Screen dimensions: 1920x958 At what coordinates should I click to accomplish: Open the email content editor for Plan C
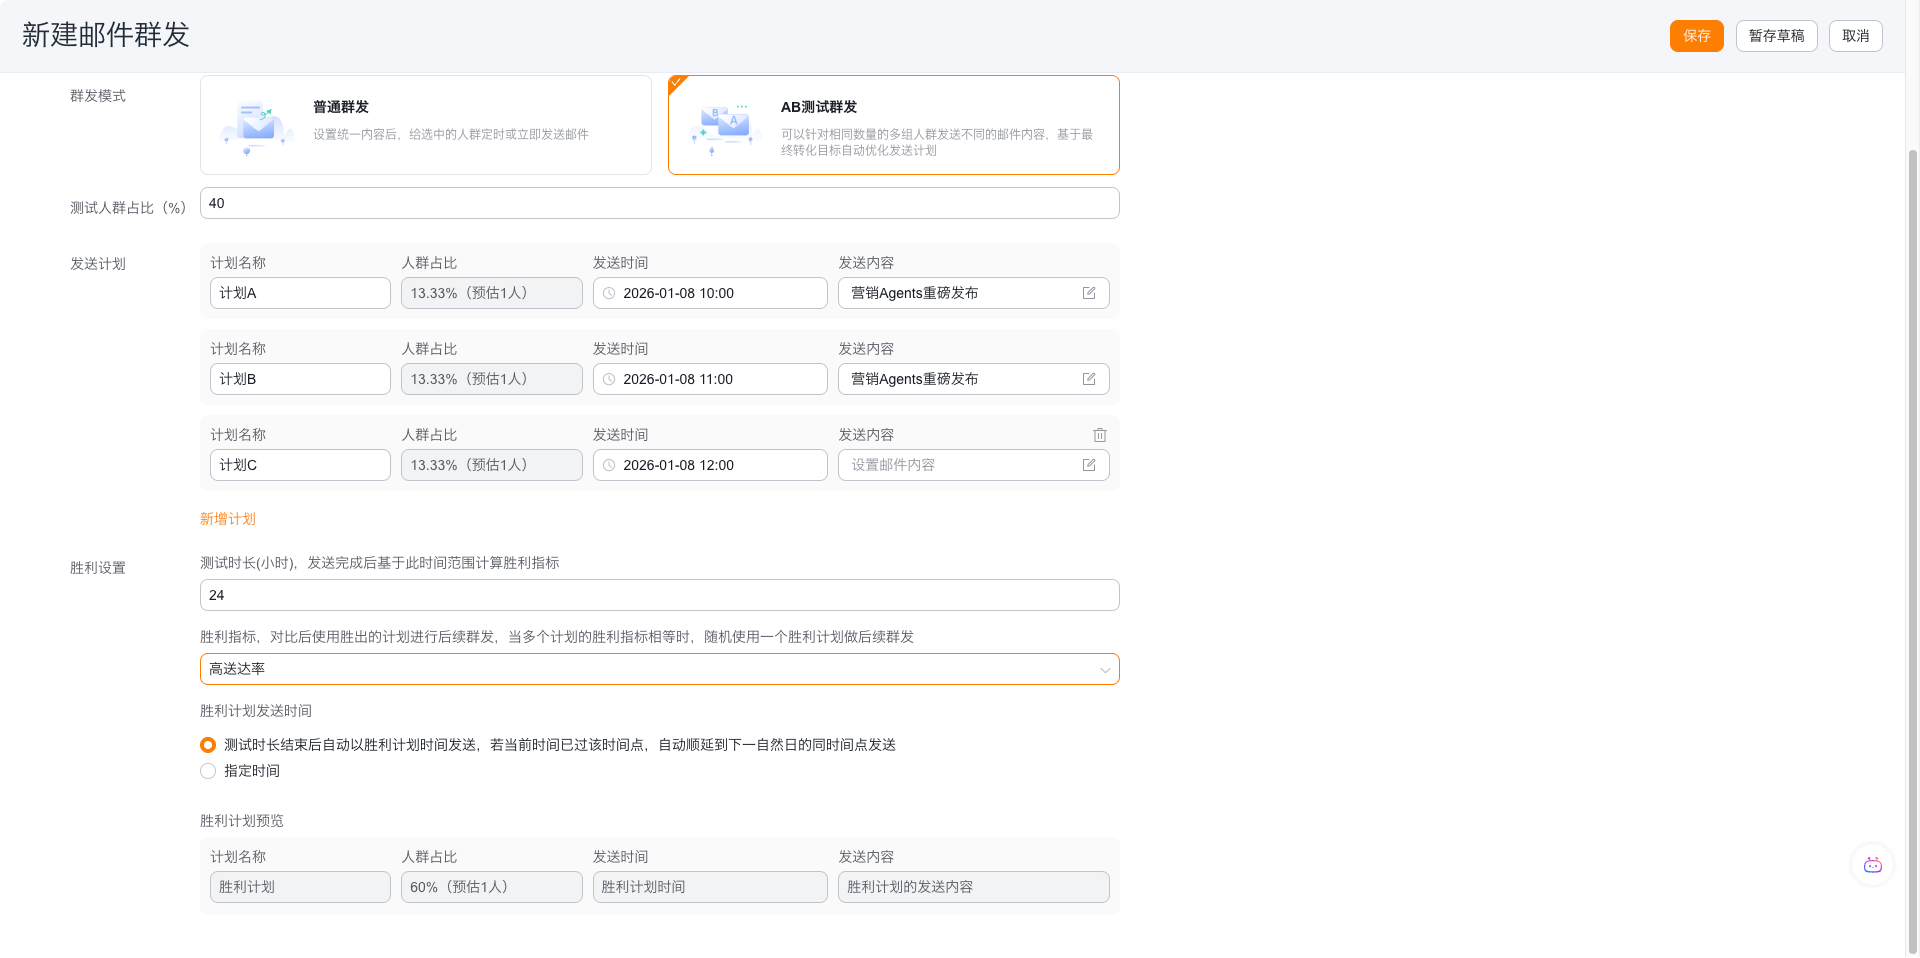coord(1088,465)
